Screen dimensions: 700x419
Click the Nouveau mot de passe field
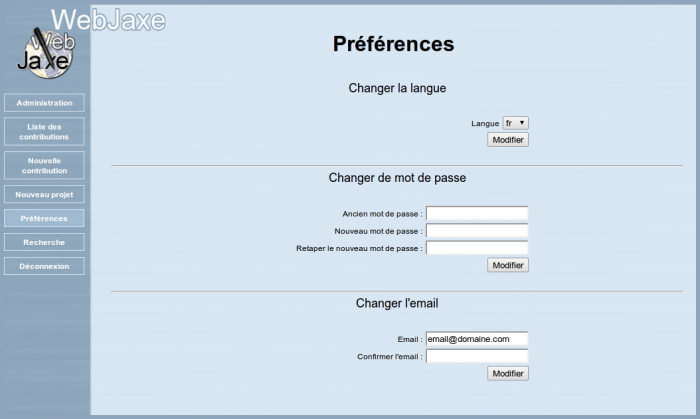[x=477, y=231]
